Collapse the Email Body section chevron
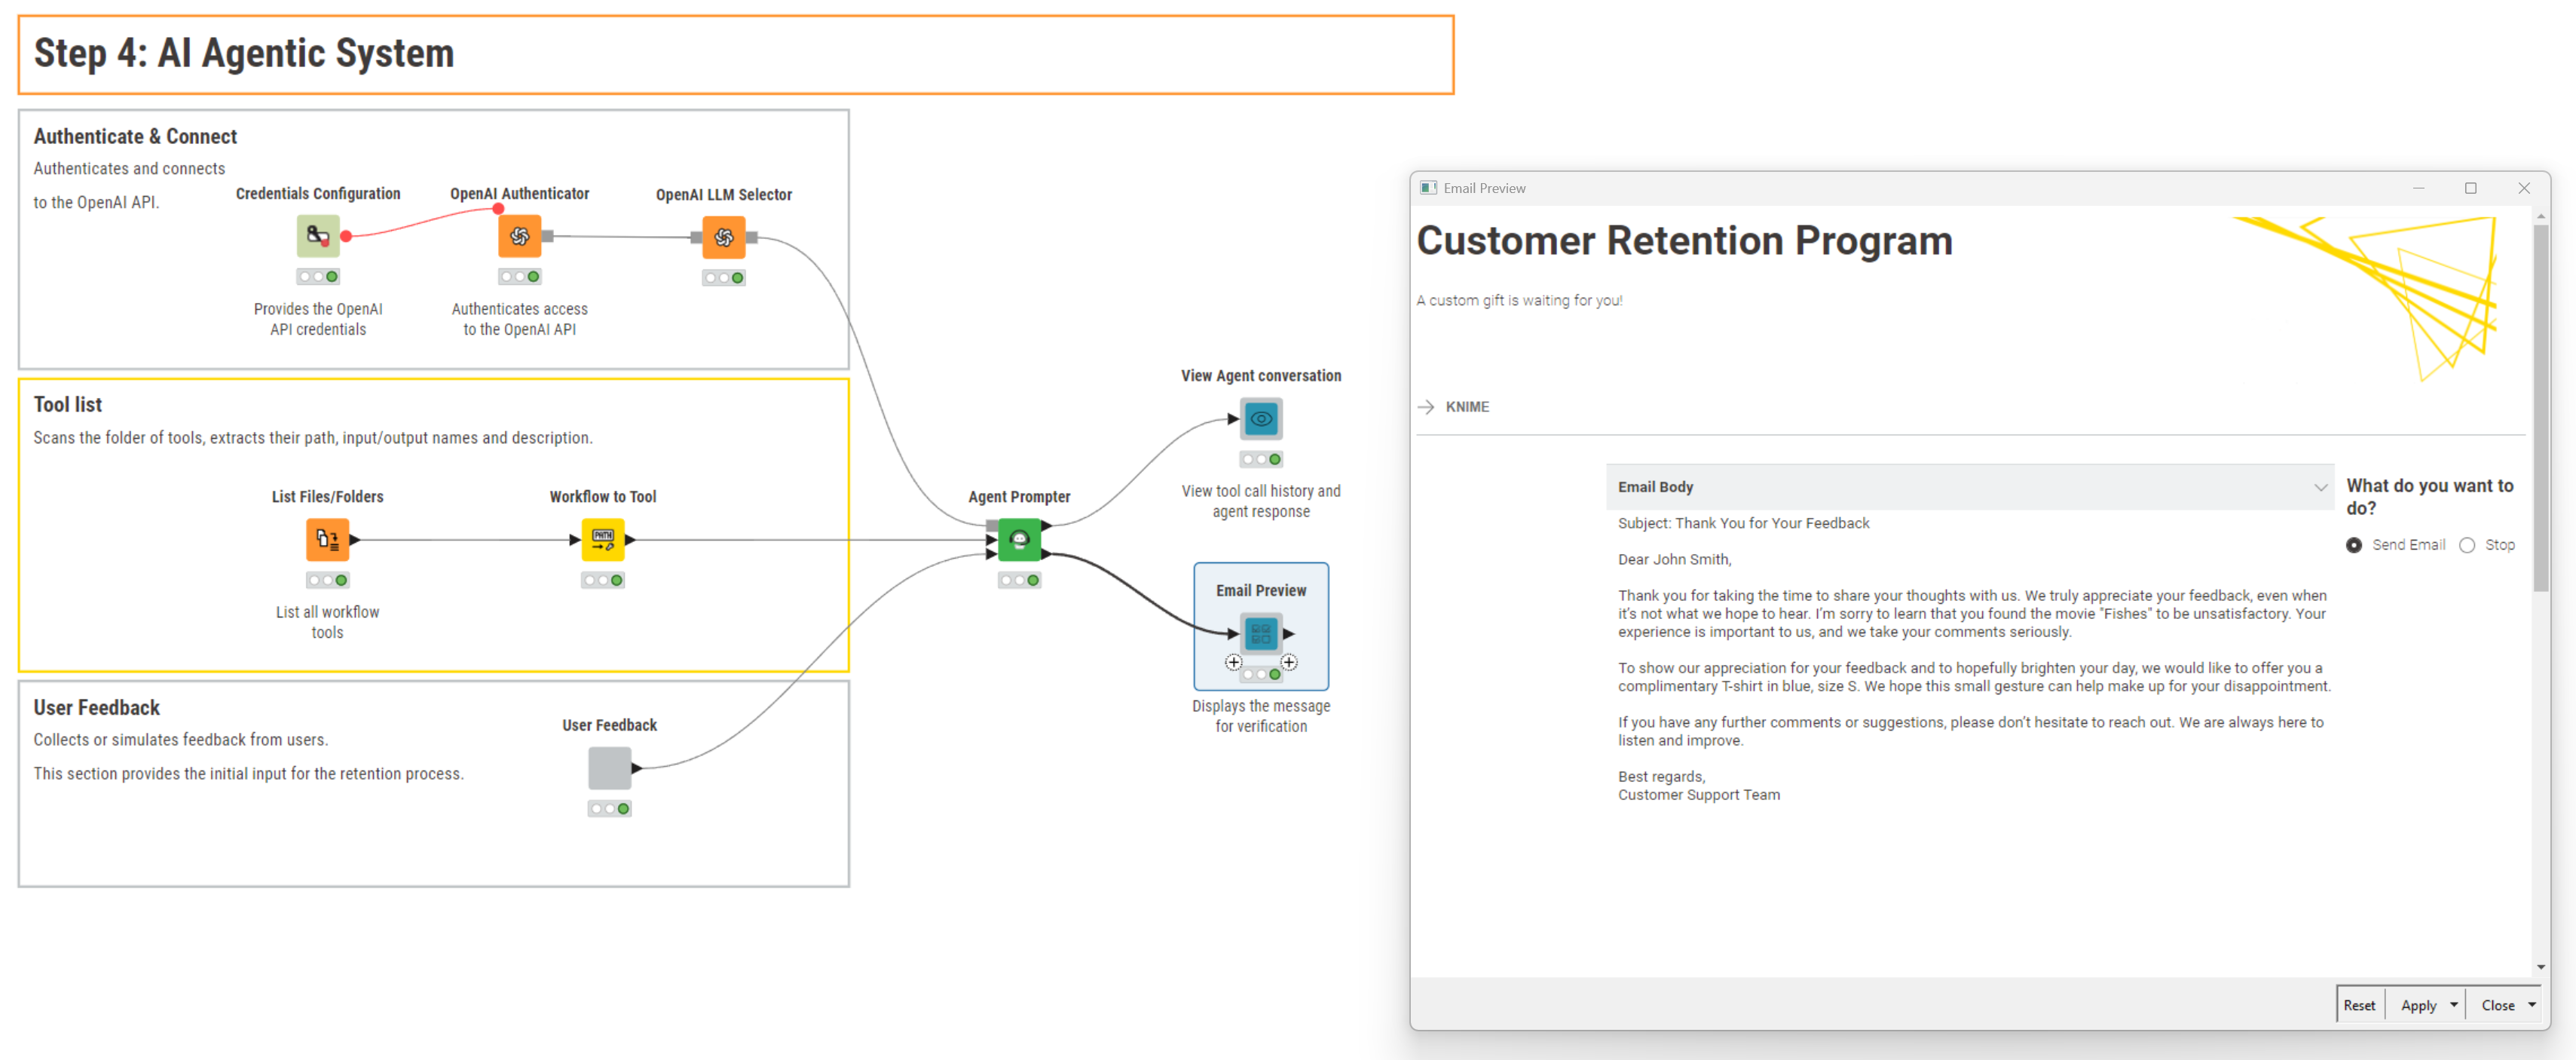This screenshot has height=1060, width=2576. click(x=2320, y=487)
